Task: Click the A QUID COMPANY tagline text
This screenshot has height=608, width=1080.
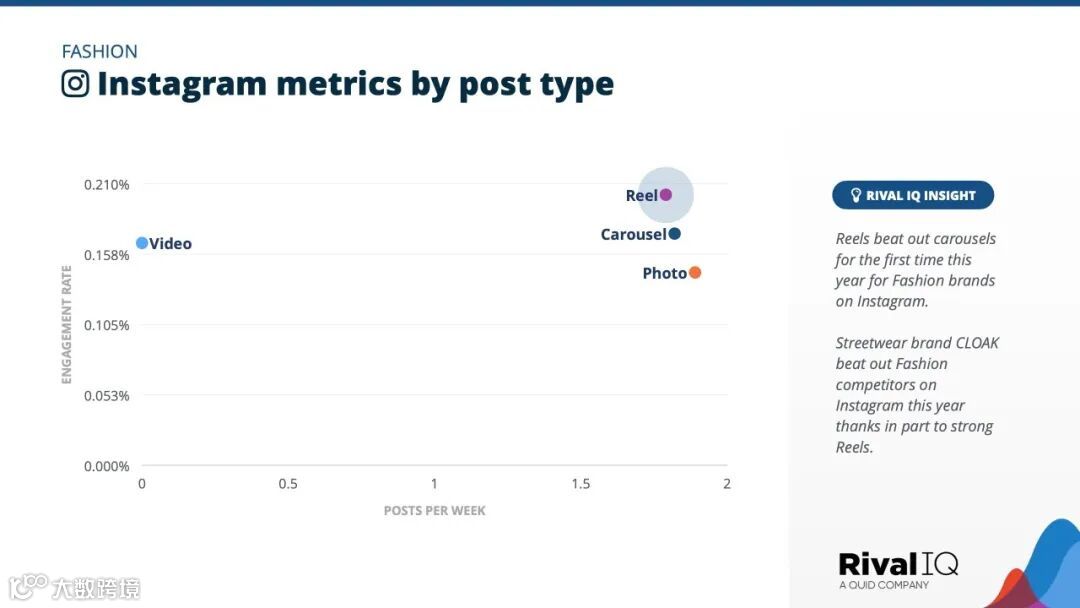Action: [x=884, y=585]
